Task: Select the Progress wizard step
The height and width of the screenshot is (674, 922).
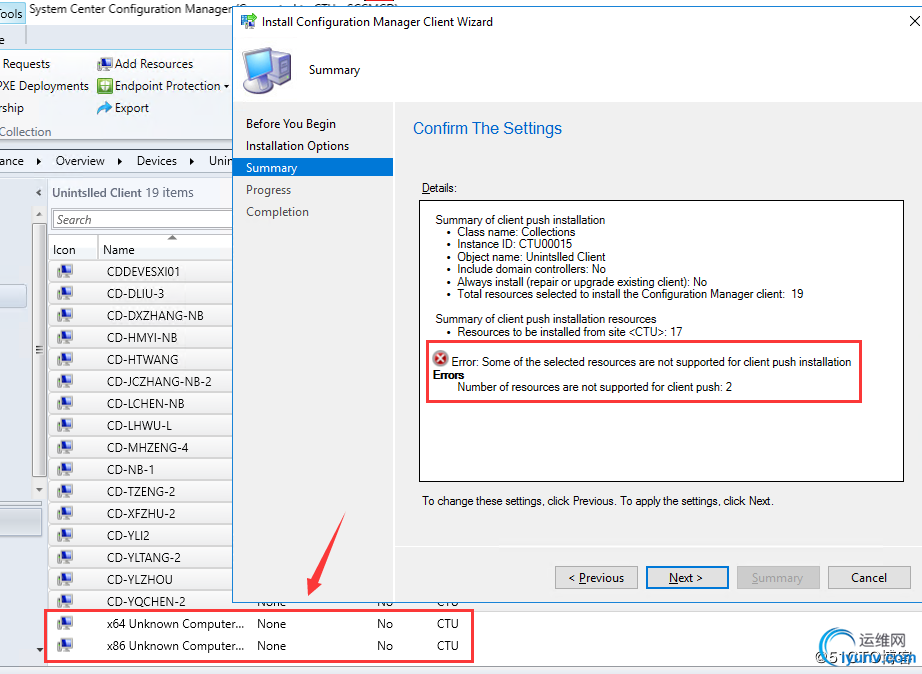Action: tap(268, 190)
